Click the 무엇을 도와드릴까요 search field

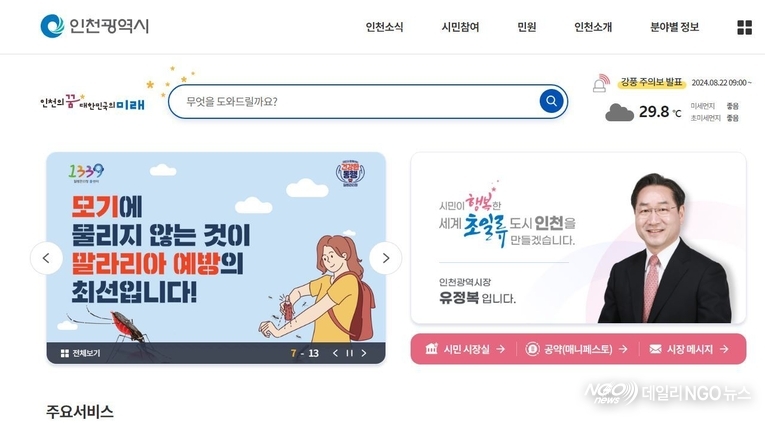coord(359,101)
